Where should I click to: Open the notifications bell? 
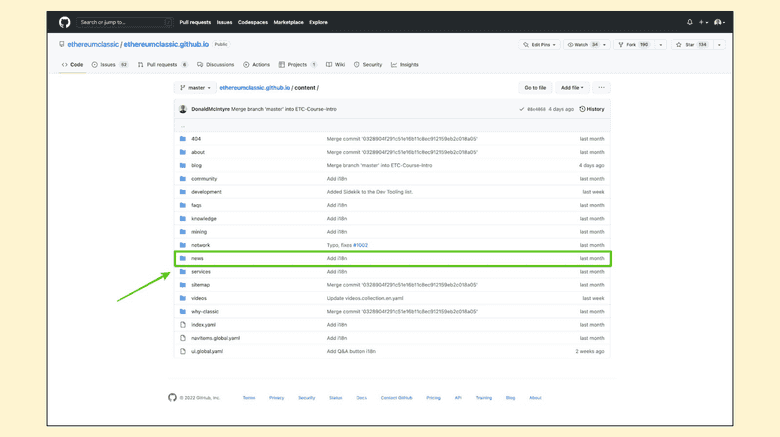point(689,22)
